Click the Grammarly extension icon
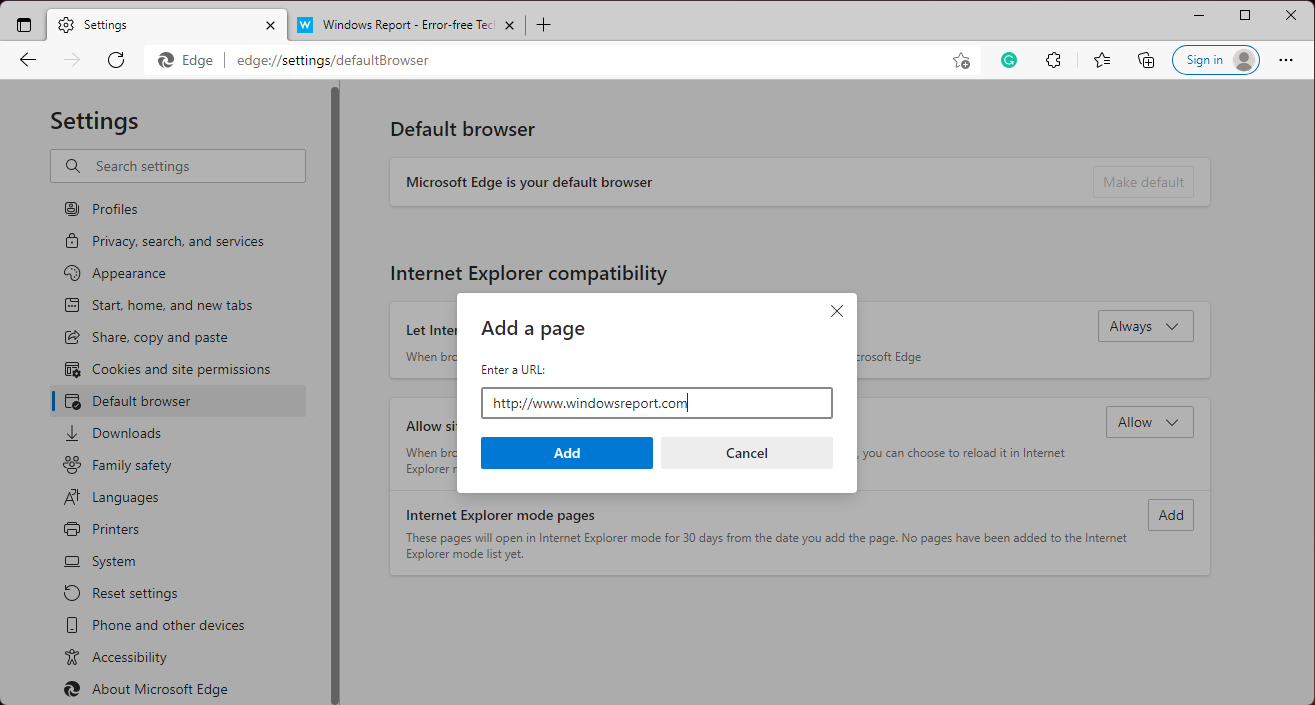Viewport: 1315px width, 705px height. (1008, 60)
